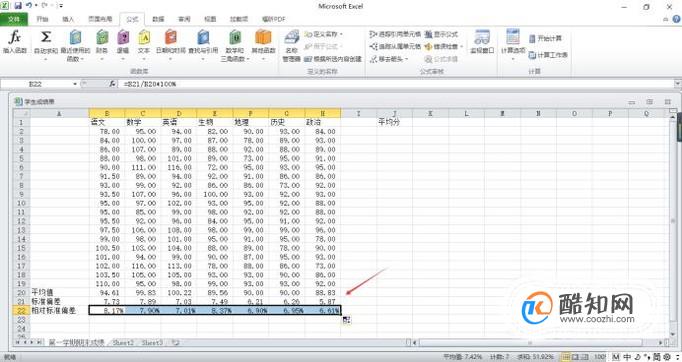The width and height of the screenshot is (682, 362).
Task: Expand the Calculation Options dropdown
Action: pyautogui.click(x=513, y=45)
